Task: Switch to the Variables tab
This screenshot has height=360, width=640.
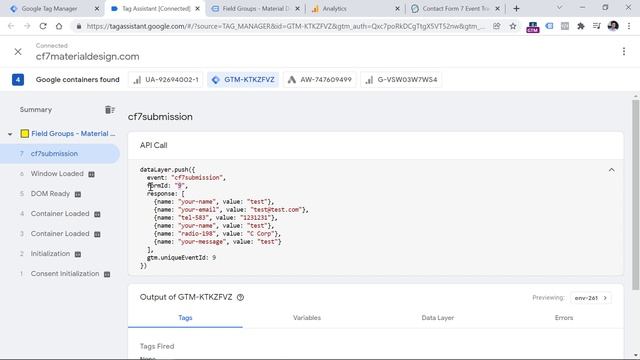Action: [x=307, y=318]
